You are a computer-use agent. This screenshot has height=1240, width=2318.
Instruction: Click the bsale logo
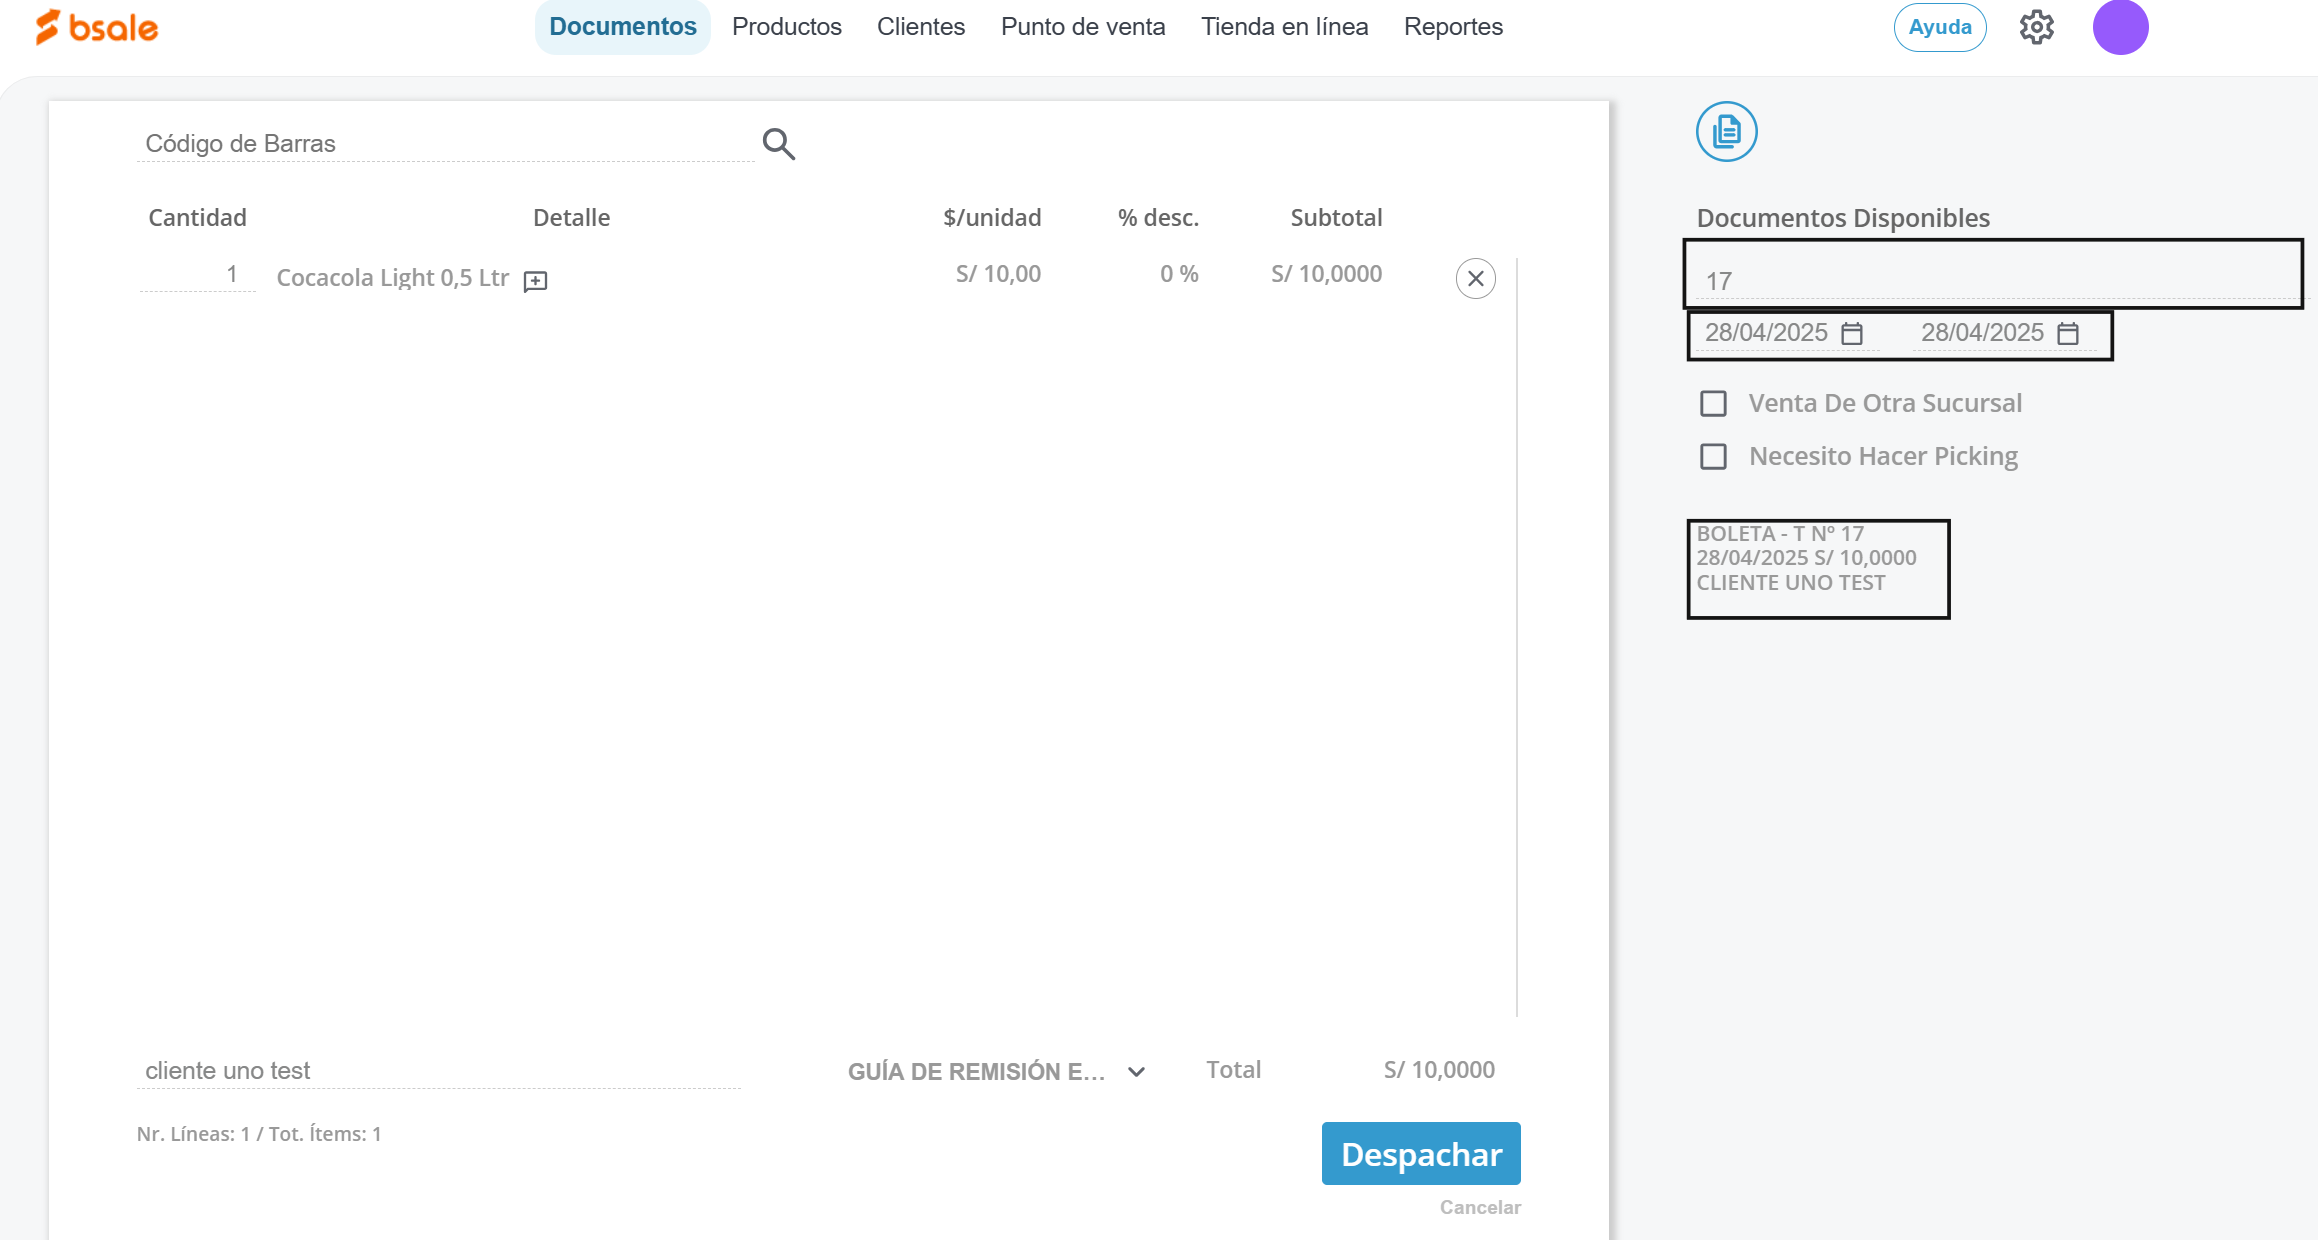97,27
